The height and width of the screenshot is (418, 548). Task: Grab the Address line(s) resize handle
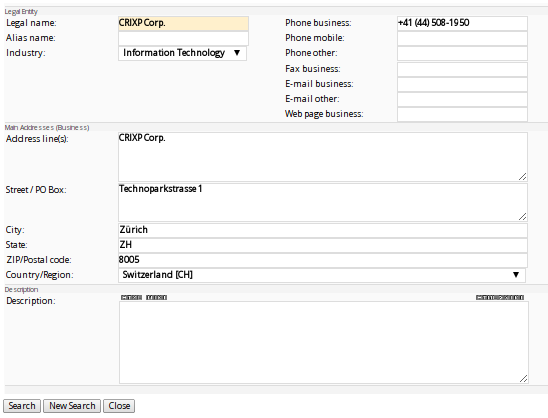tap(522, 176)
